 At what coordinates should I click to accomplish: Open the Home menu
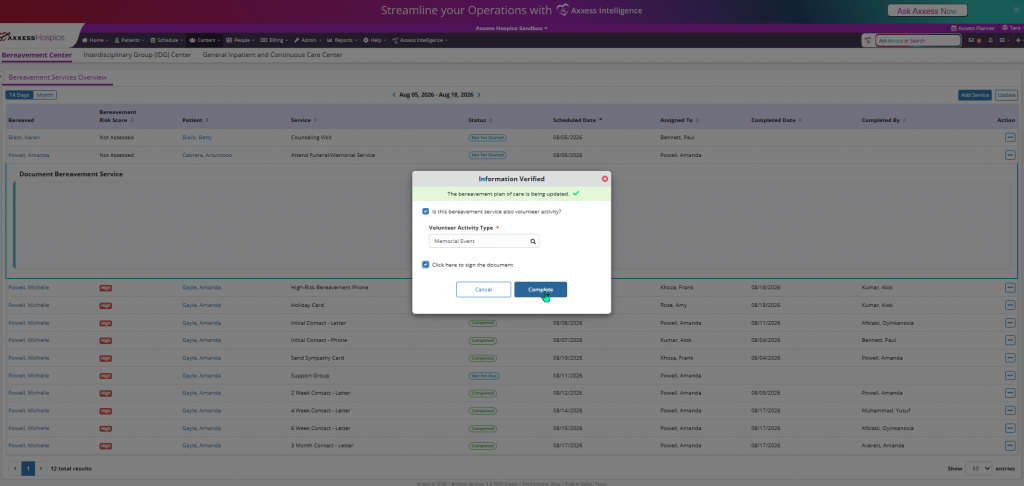pyautogui.click(x=95, y=40)
